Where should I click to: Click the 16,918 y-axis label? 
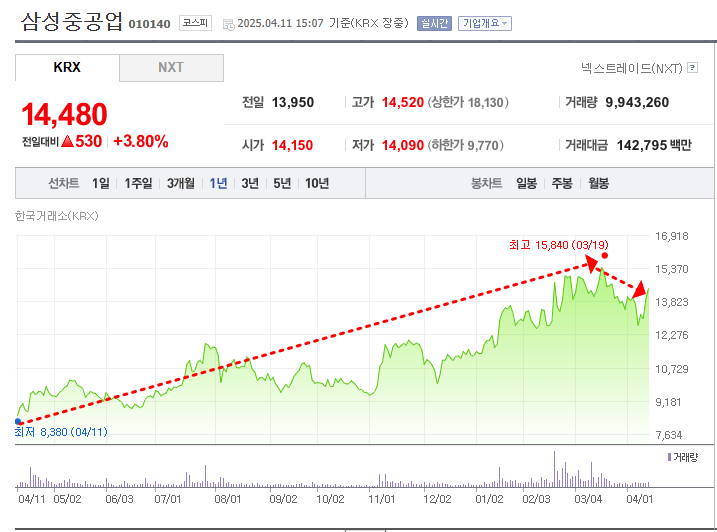672,236
